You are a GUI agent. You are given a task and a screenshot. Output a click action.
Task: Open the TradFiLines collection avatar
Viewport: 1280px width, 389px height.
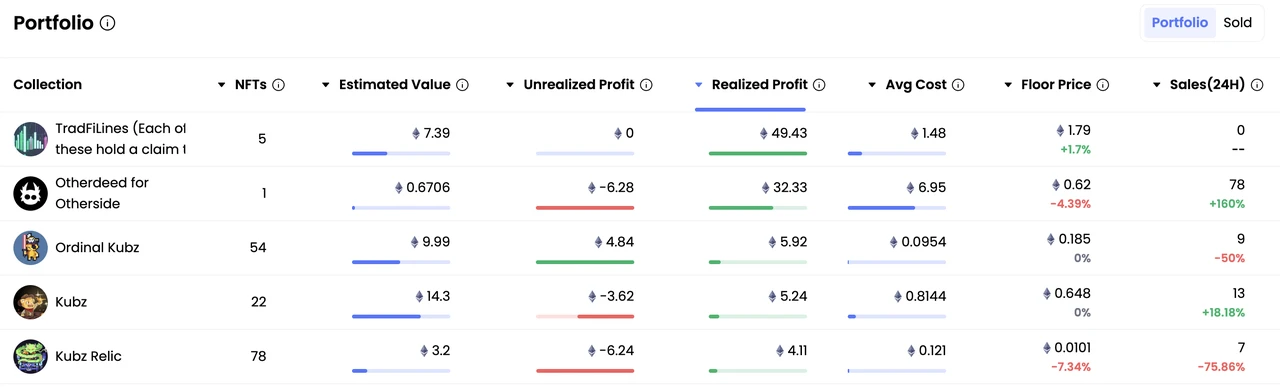click(31, 139)
